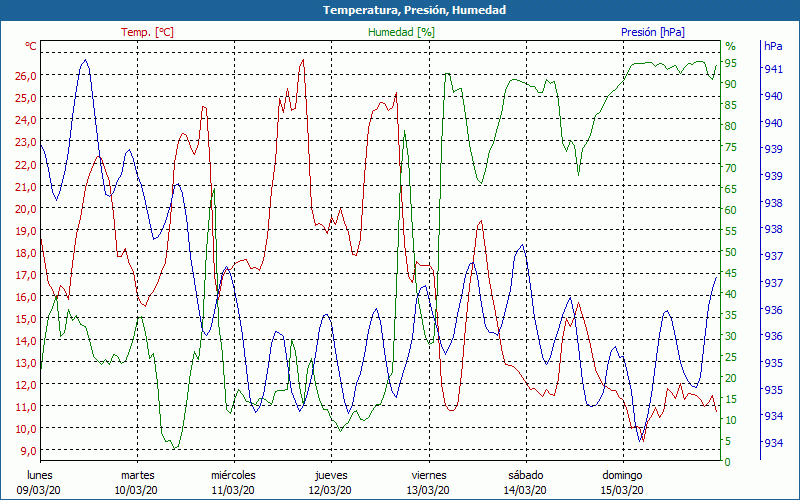
Task: Click the "23,0" temperature axis value
Action: 27,142
